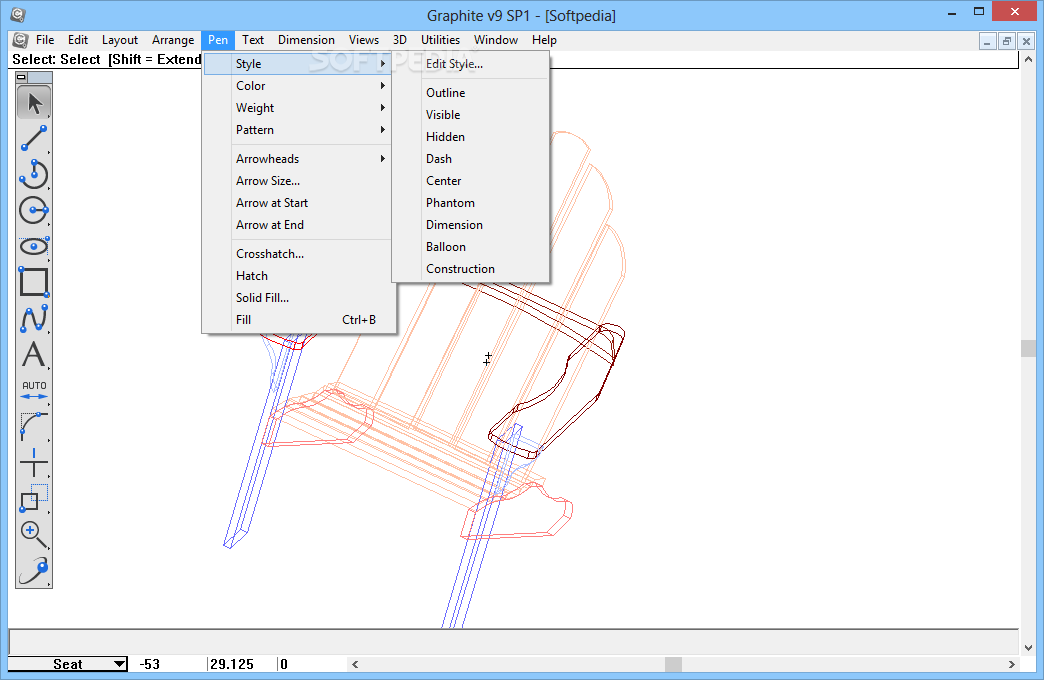Image resolution: width=1044 pixels, height=680 pixels.
Task: Restore the inner document window
Action: click(x=1007, y=41)
